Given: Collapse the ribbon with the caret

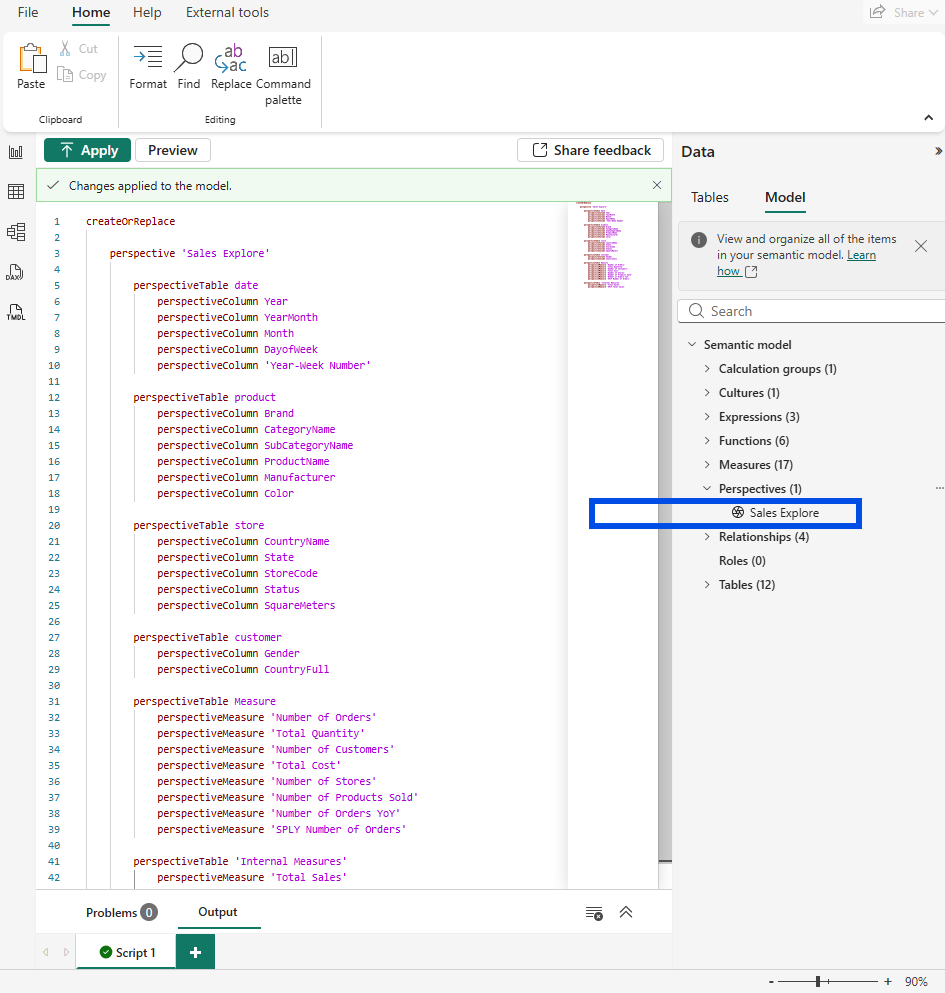Looking at the screenshot, I should point(929,118).
